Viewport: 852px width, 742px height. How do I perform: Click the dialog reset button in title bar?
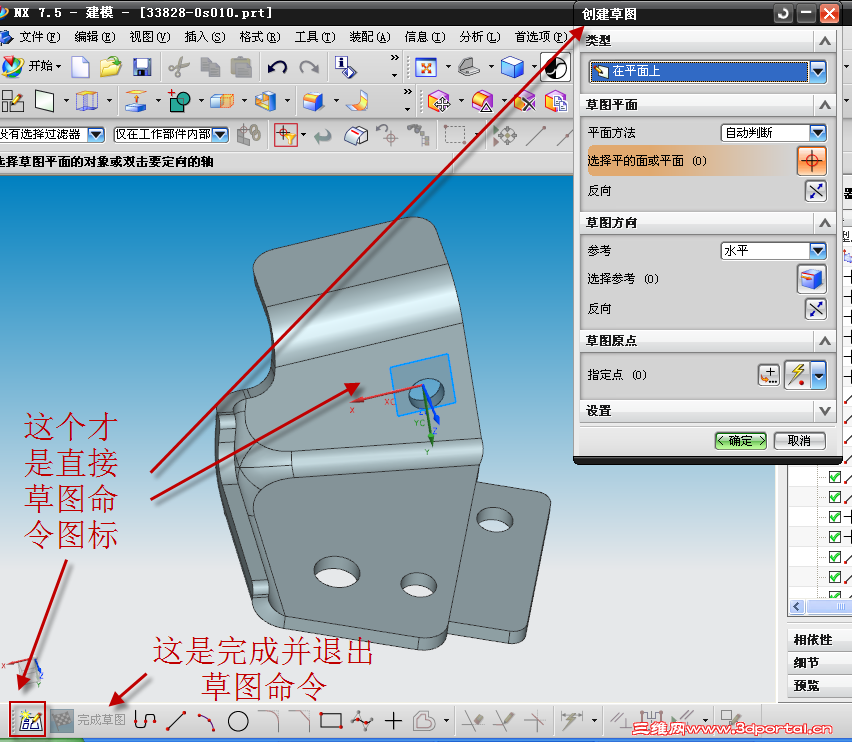coord(783,13)
